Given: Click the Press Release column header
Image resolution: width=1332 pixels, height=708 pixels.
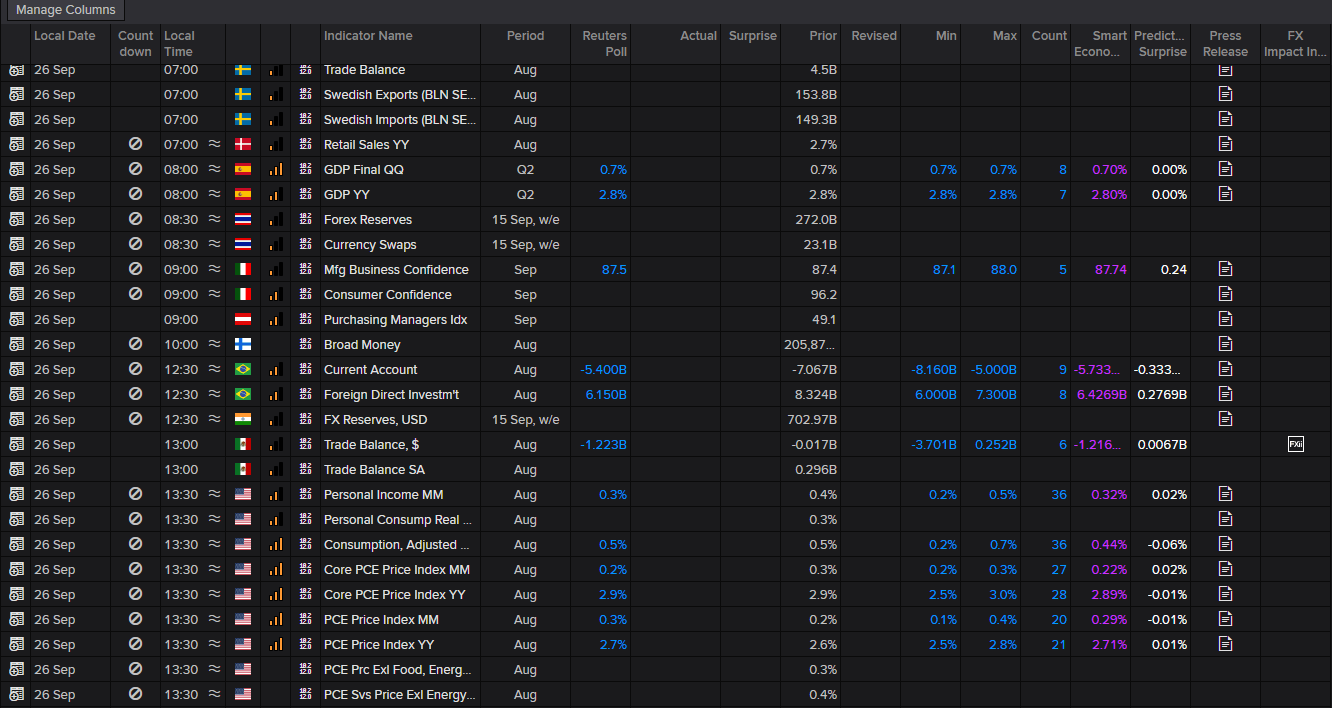Looking at the screenshot, I should pos(1225,43).
